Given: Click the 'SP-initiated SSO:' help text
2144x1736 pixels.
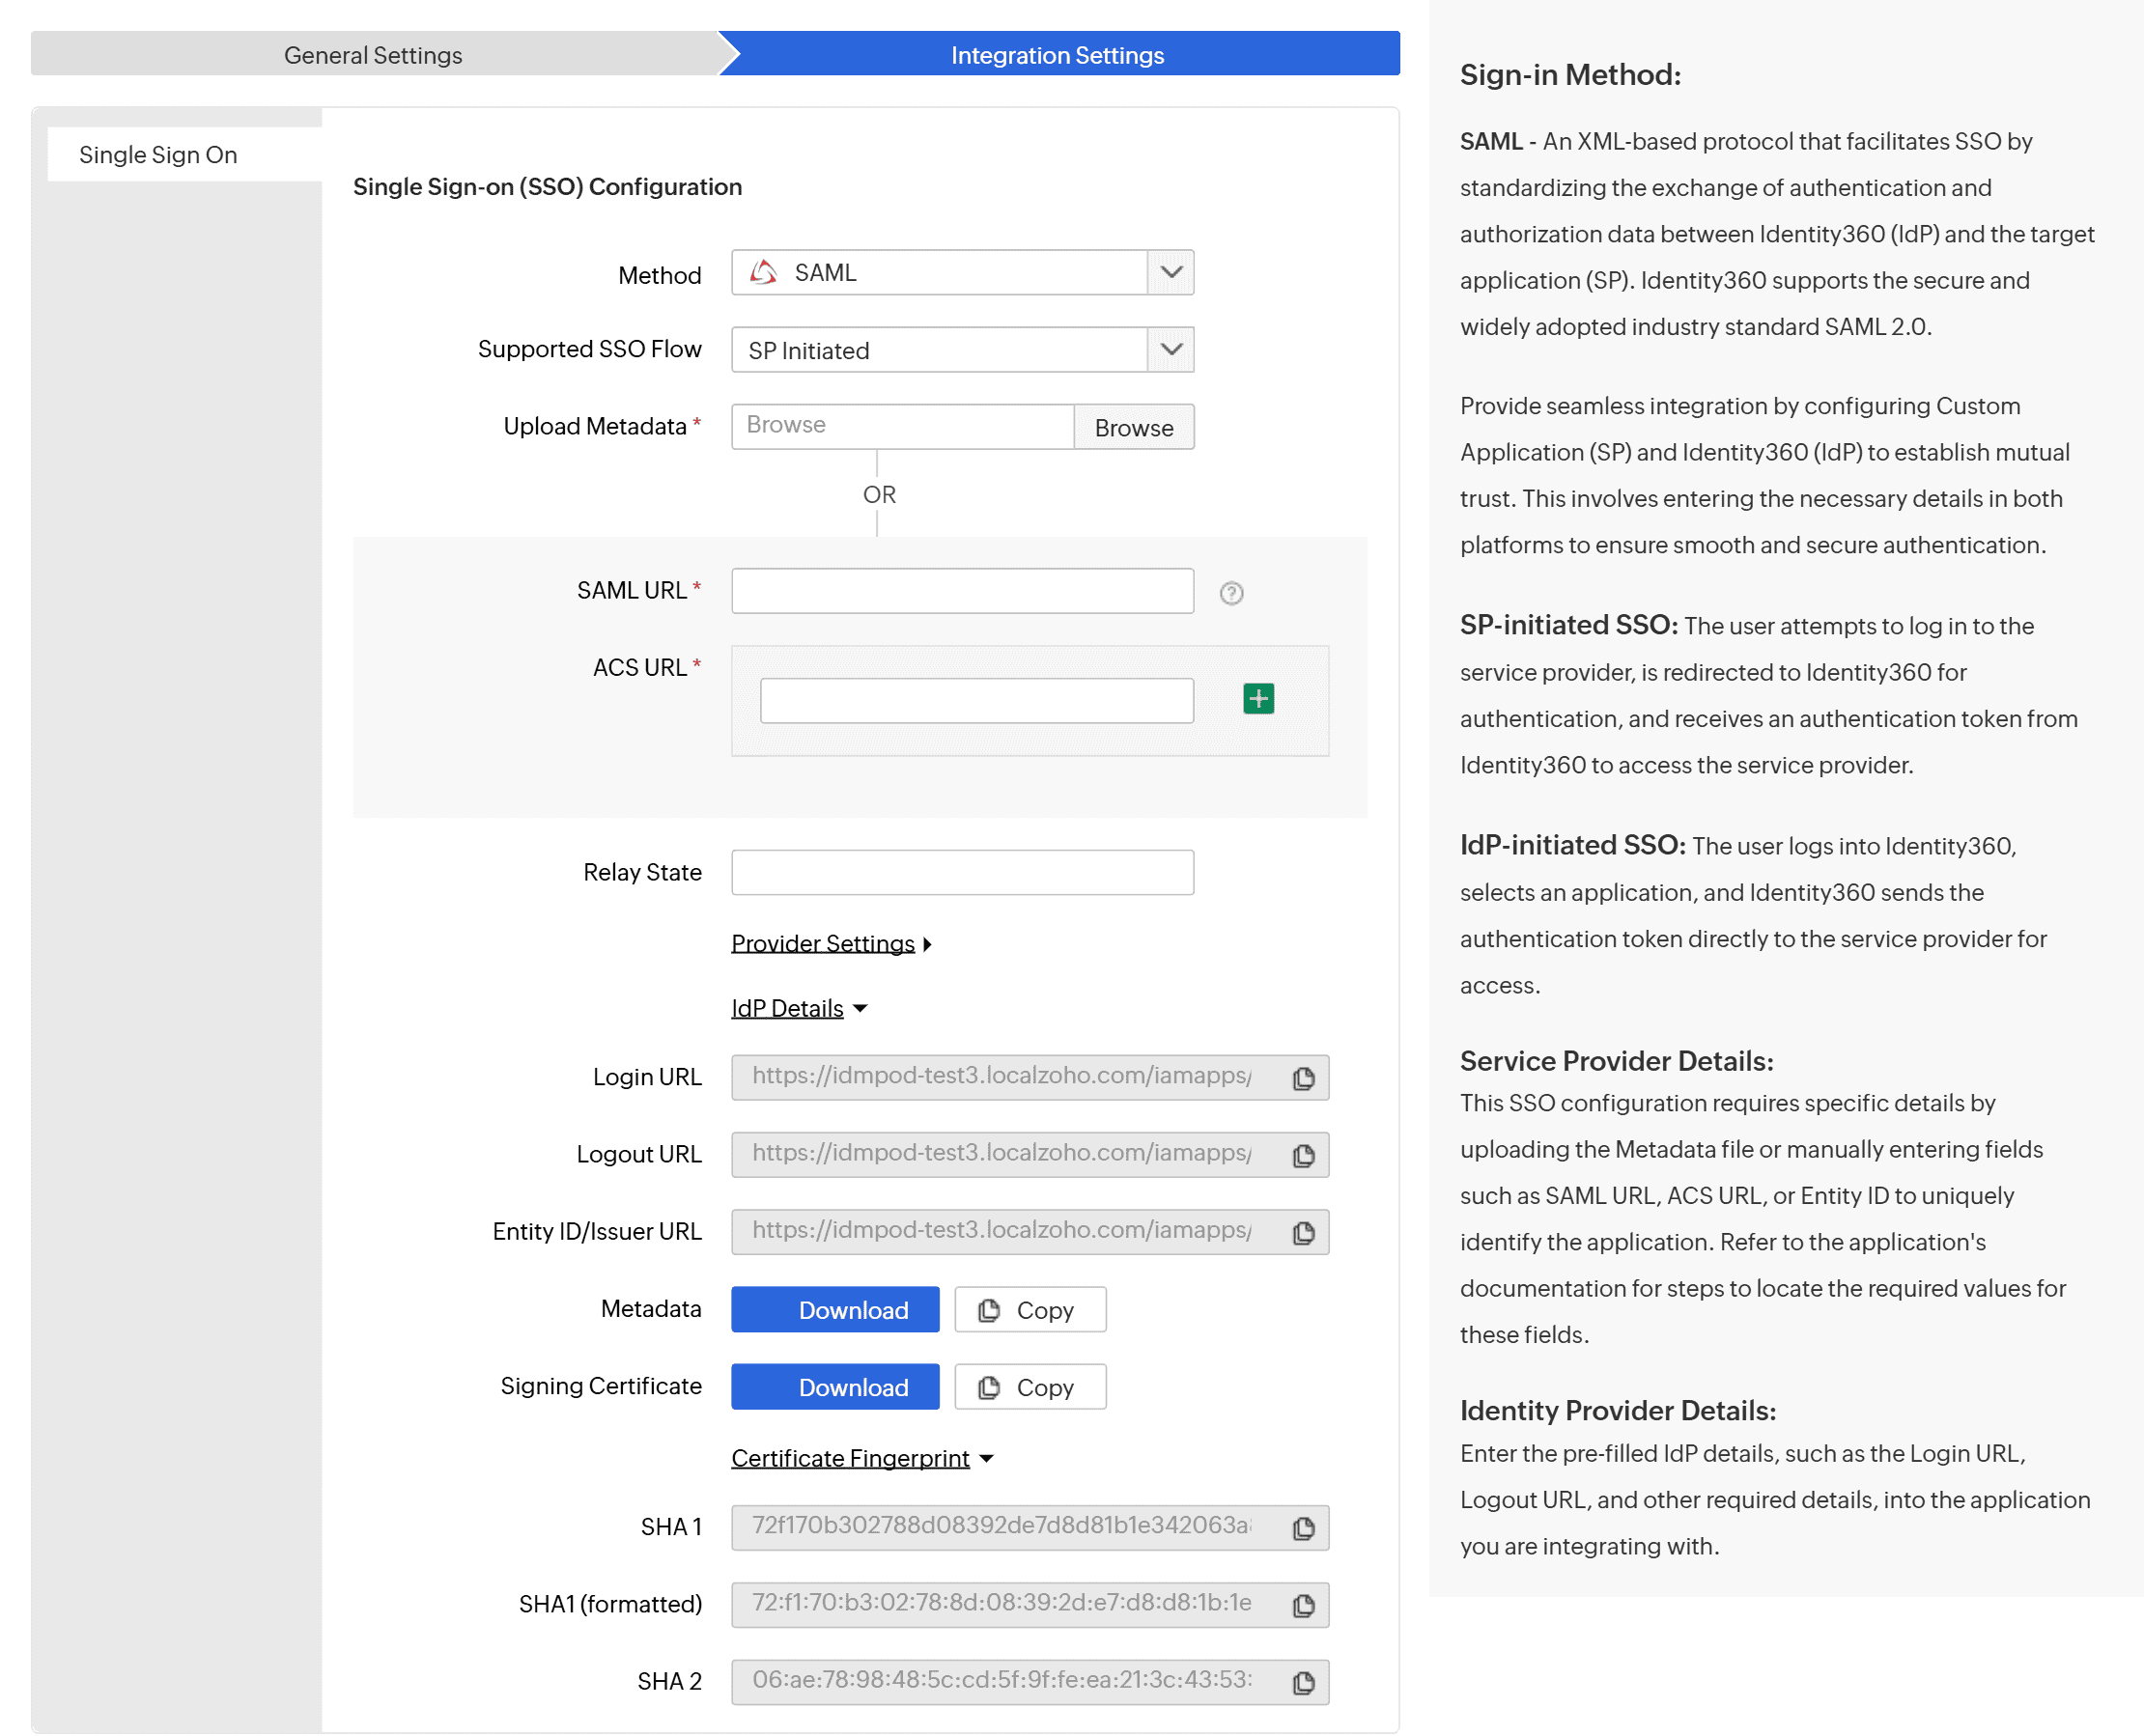Looking at the screenshot, I should tap(1568, 625).
